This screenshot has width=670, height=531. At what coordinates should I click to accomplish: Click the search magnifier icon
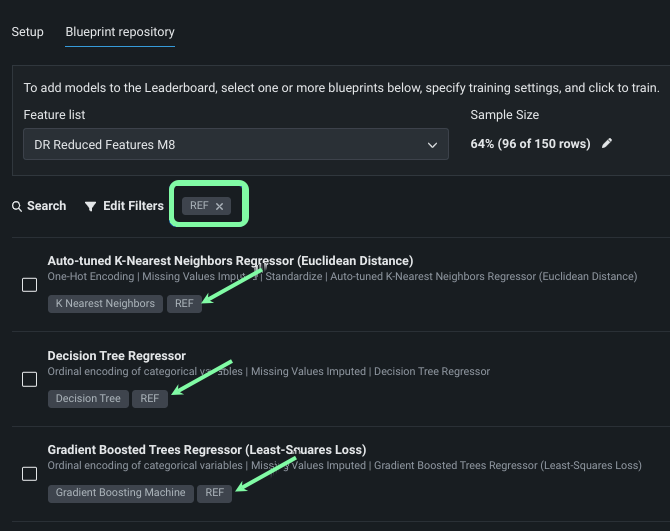17,206
